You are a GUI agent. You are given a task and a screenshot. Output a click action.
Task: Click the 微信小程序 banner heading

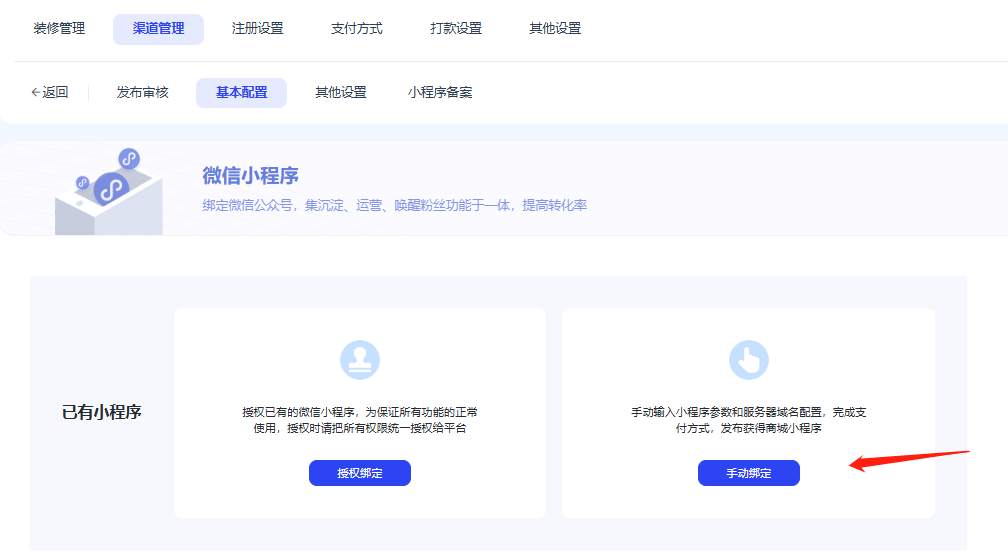tap(250, 176)
